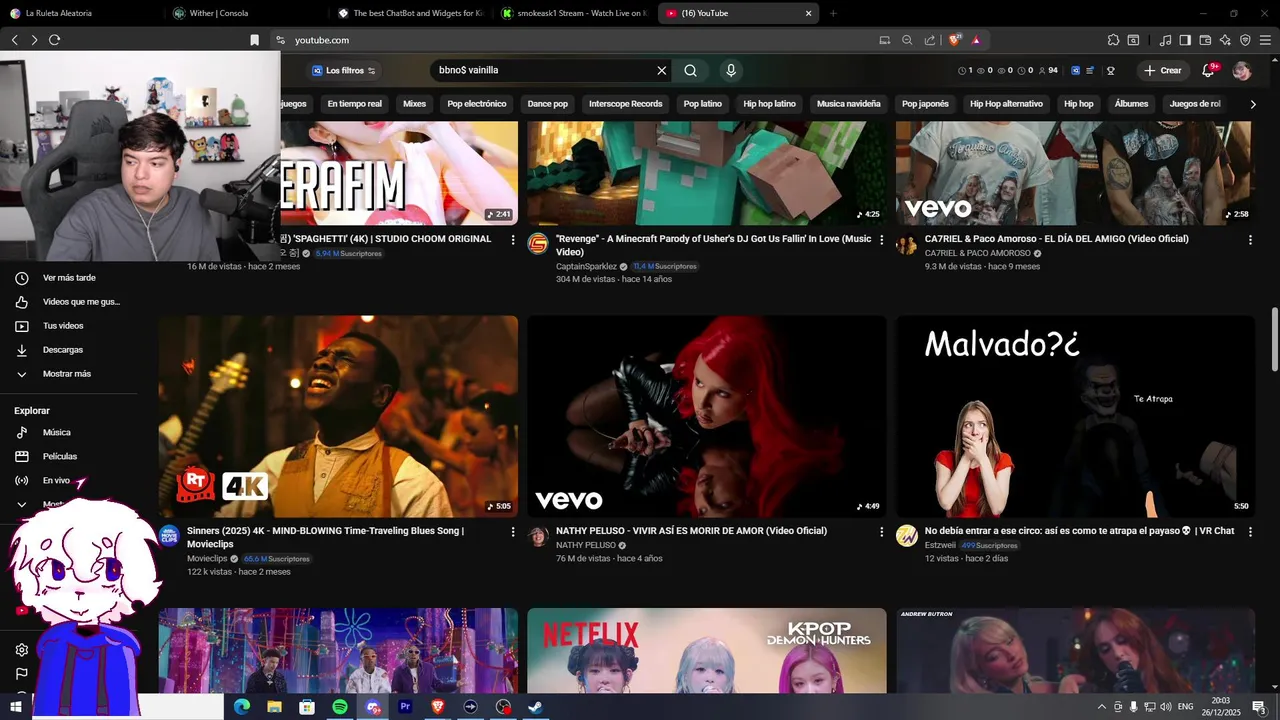The image size is (1280, 720).
Task: Open the YouTube notifications bell
Action: (1208, 70)
